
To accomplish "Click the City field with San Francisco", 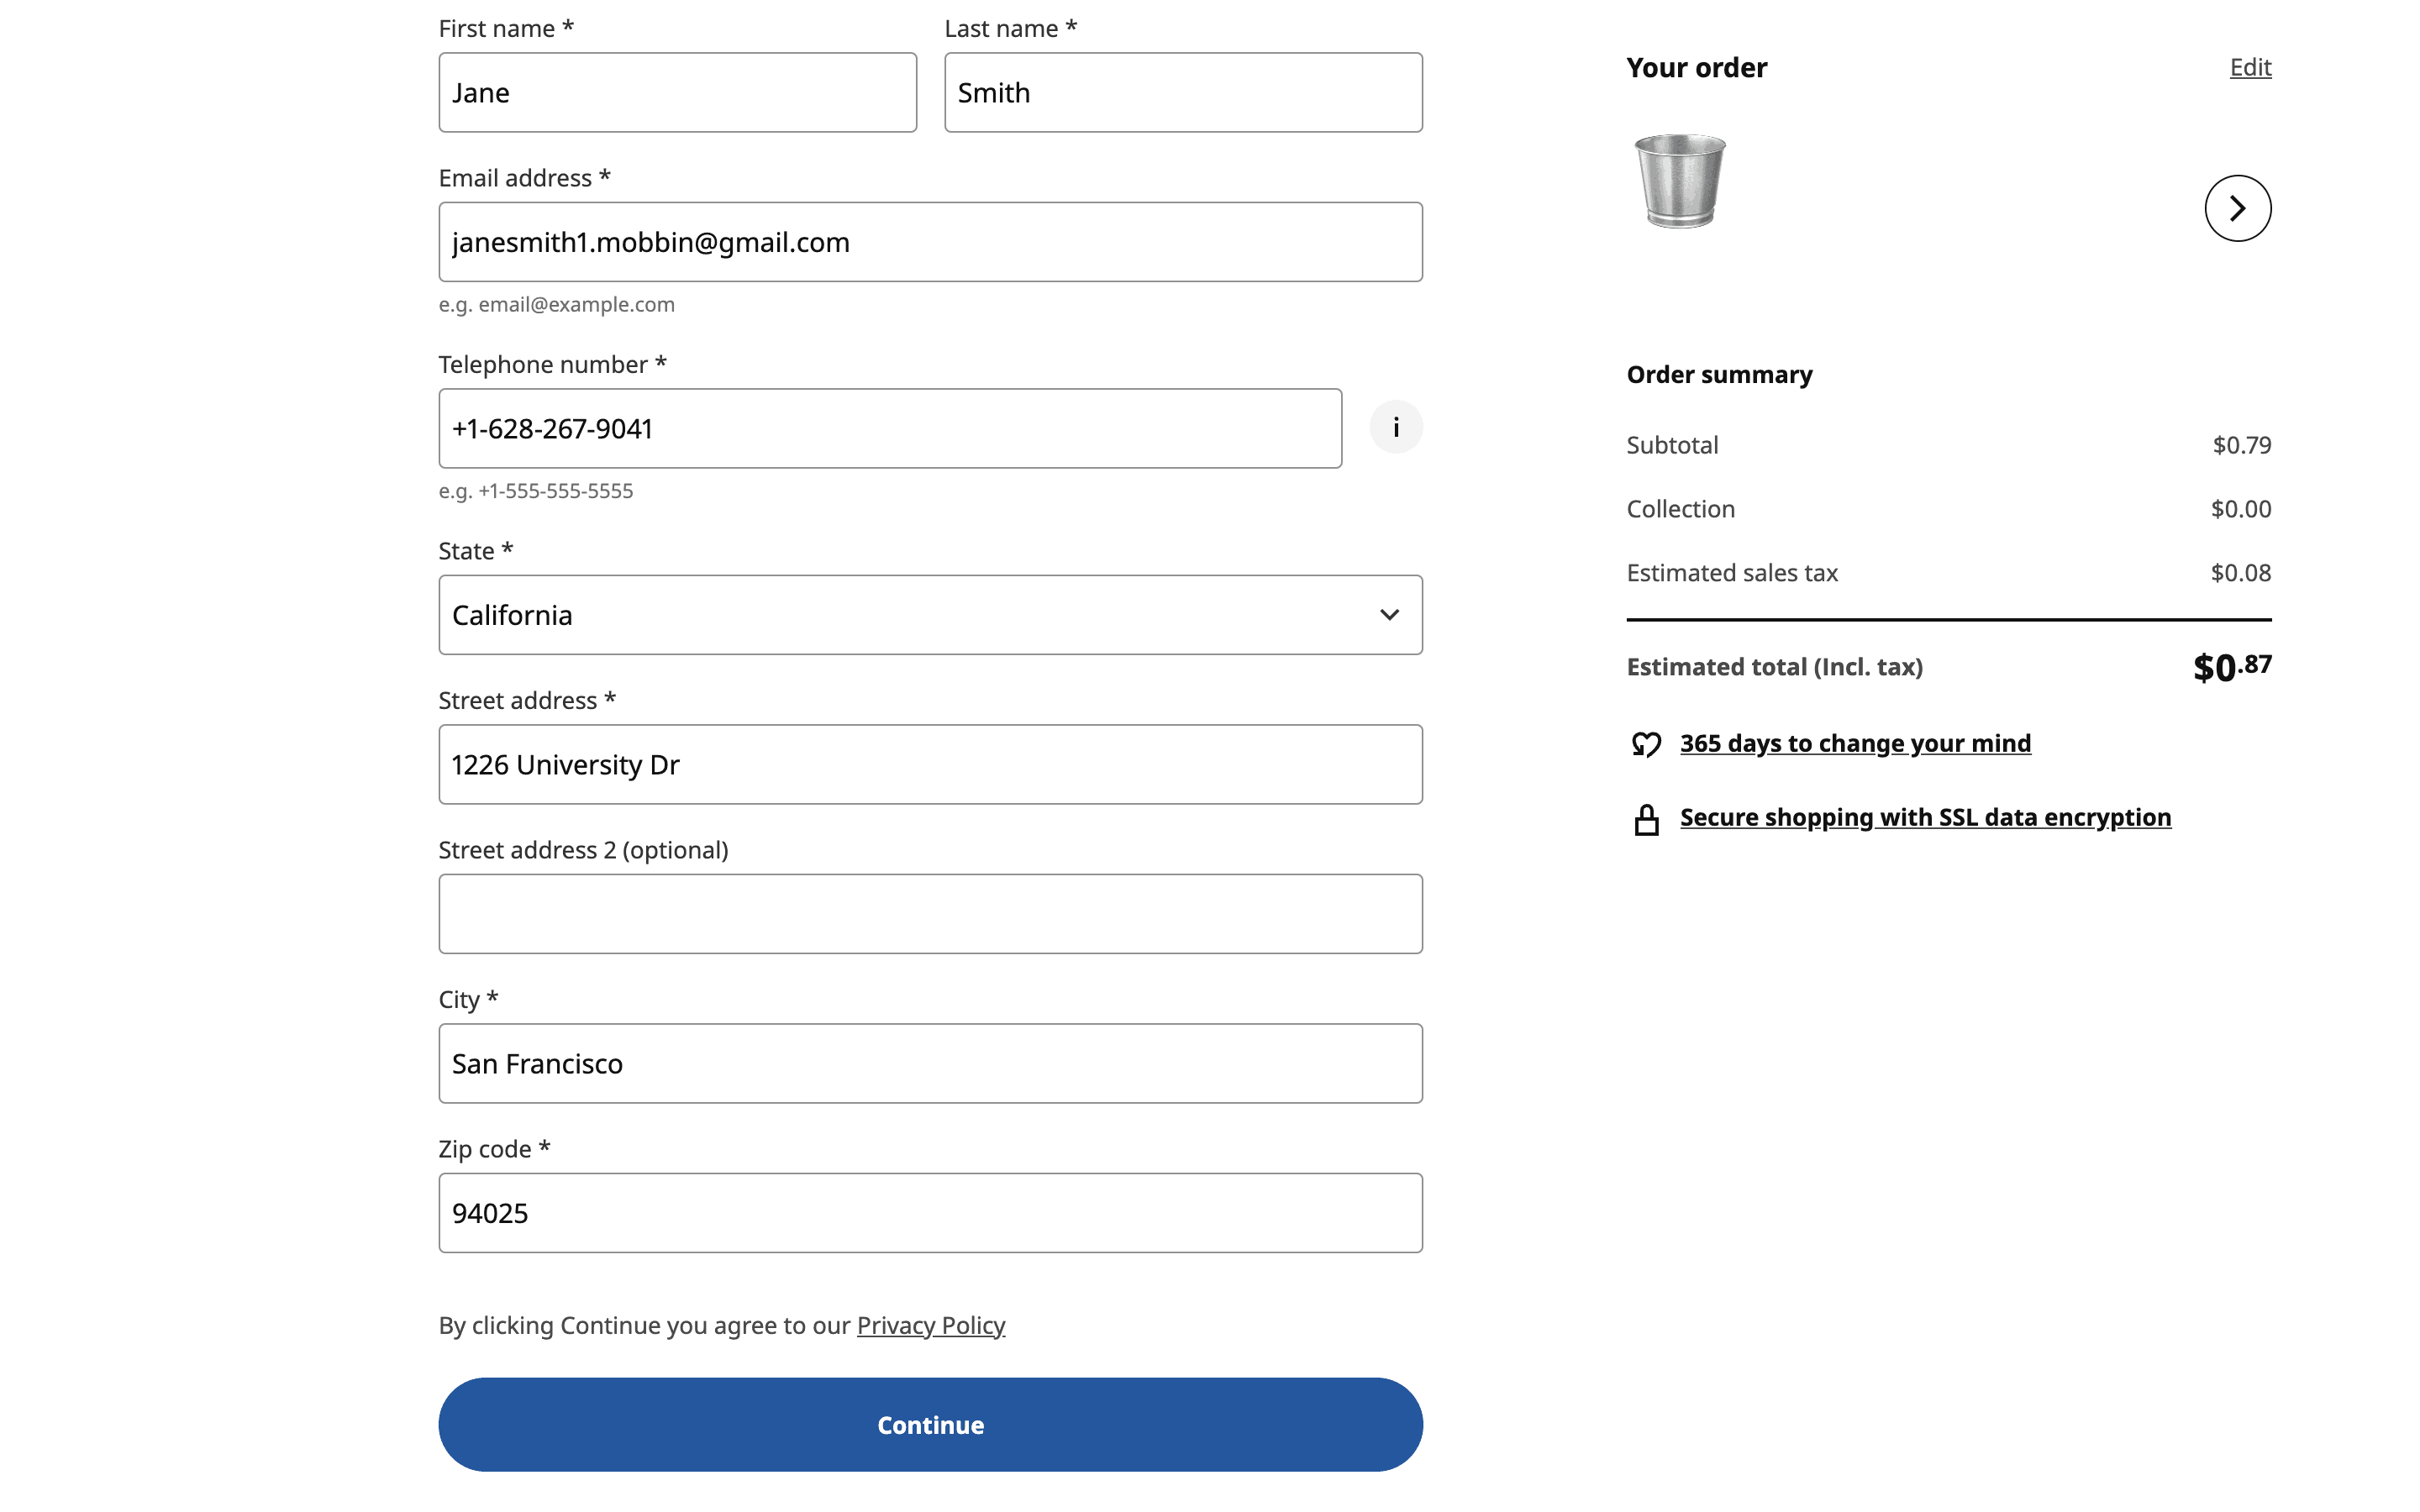I will [929, 1064].
